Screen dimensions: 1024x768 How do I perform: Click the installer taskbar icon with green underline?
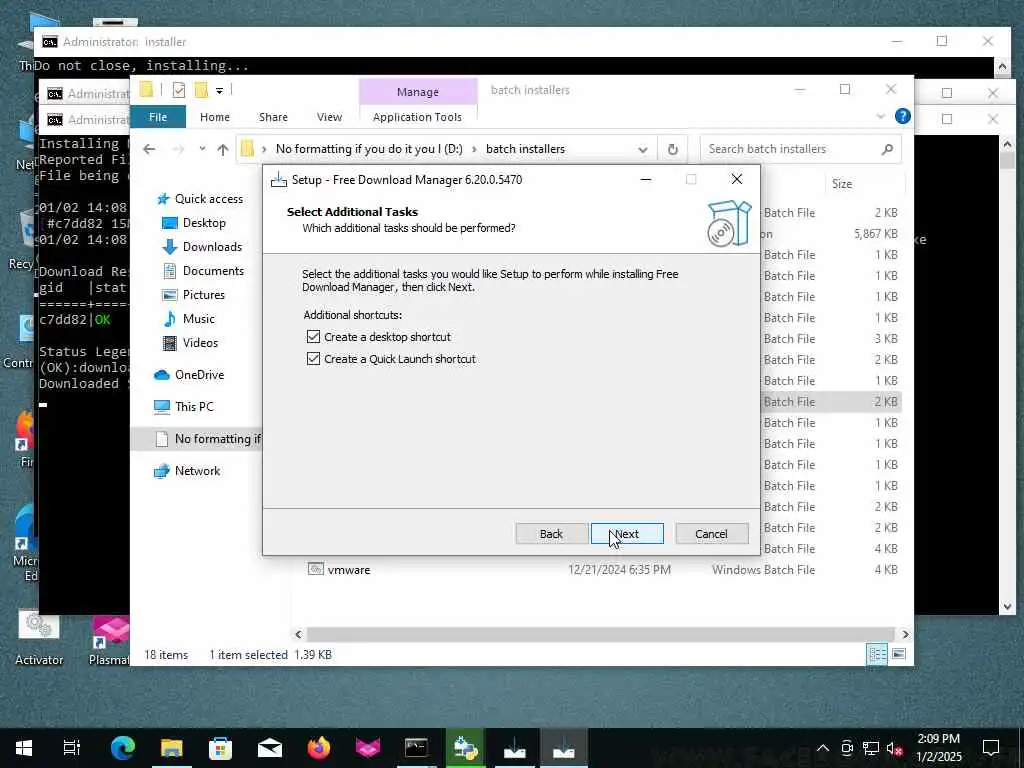pos(466,748)
